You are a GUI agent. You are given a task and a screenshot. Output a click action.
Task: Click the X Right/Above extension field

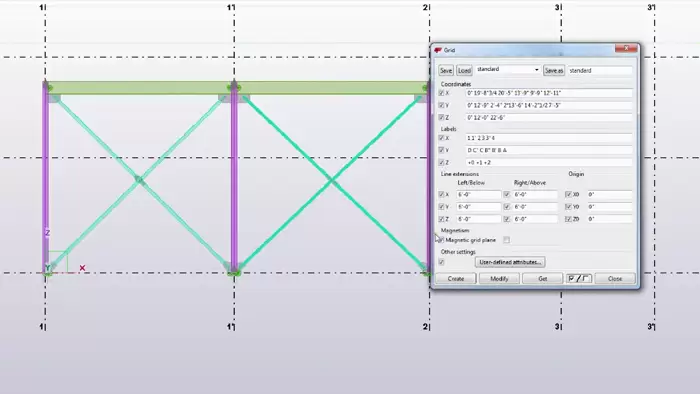pyautogui.click(x=535, y=195)
